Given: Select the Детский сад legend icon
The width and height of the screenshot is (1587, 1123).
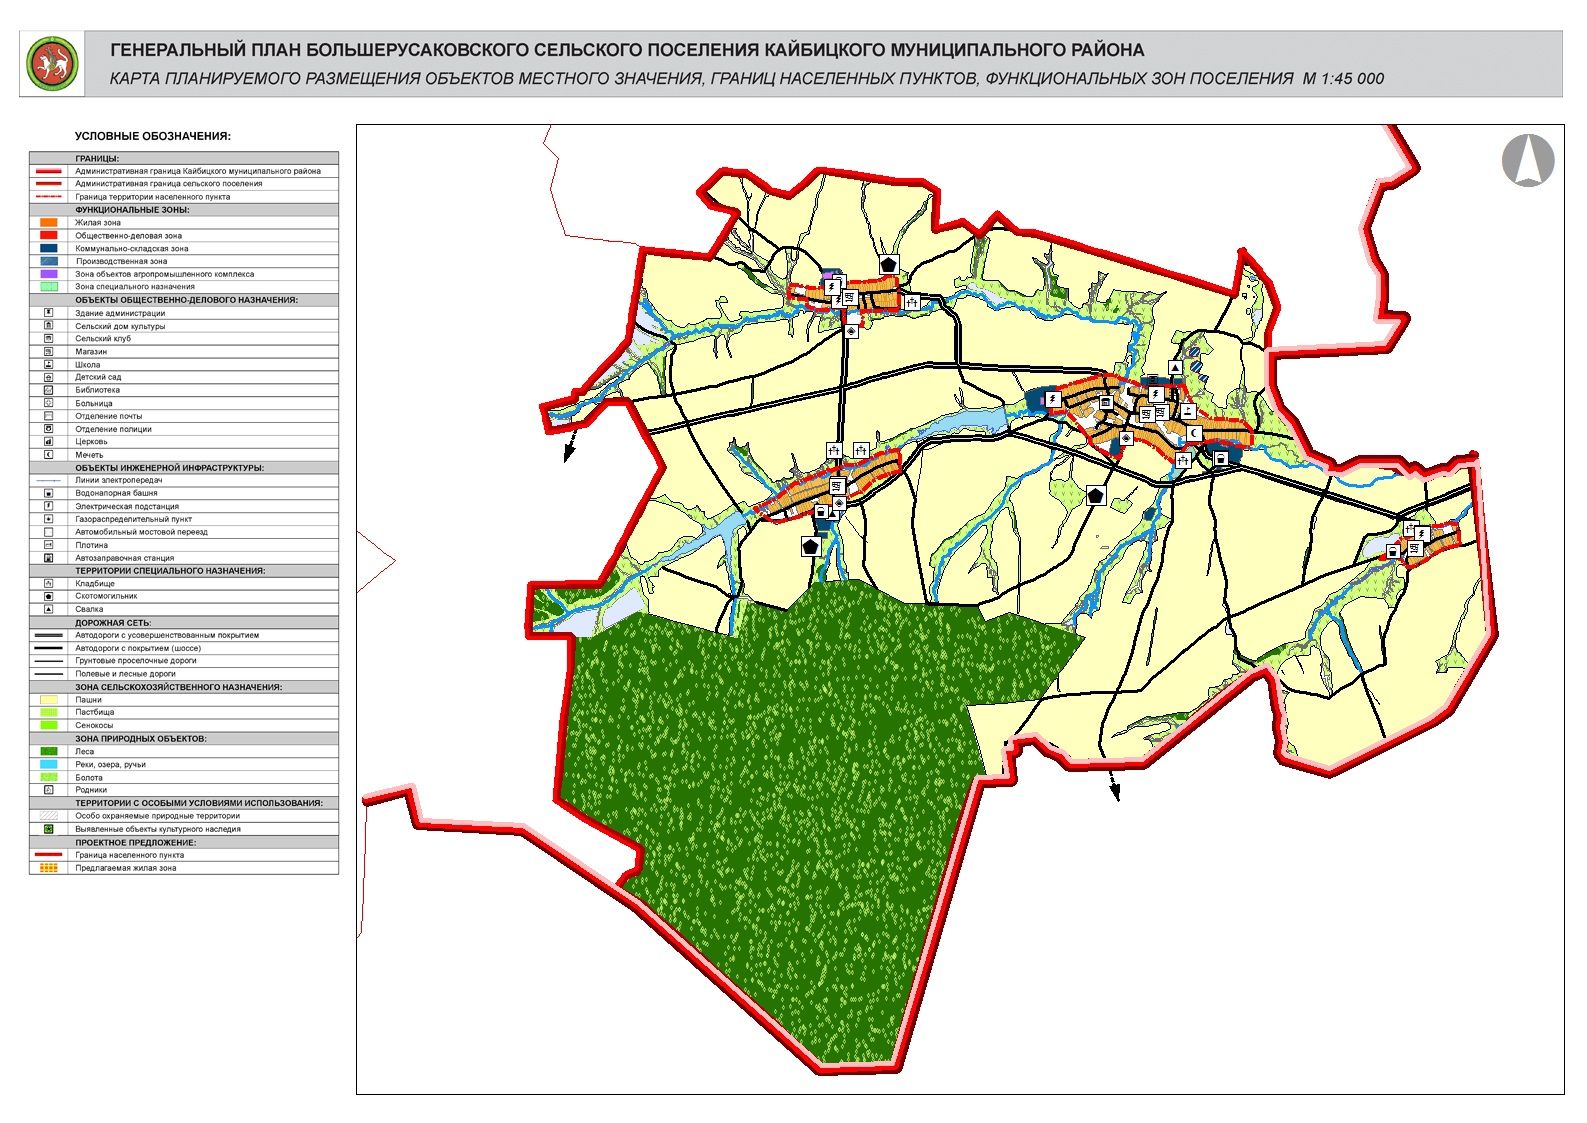Looking at the screenshot, I should click(48, 377).
